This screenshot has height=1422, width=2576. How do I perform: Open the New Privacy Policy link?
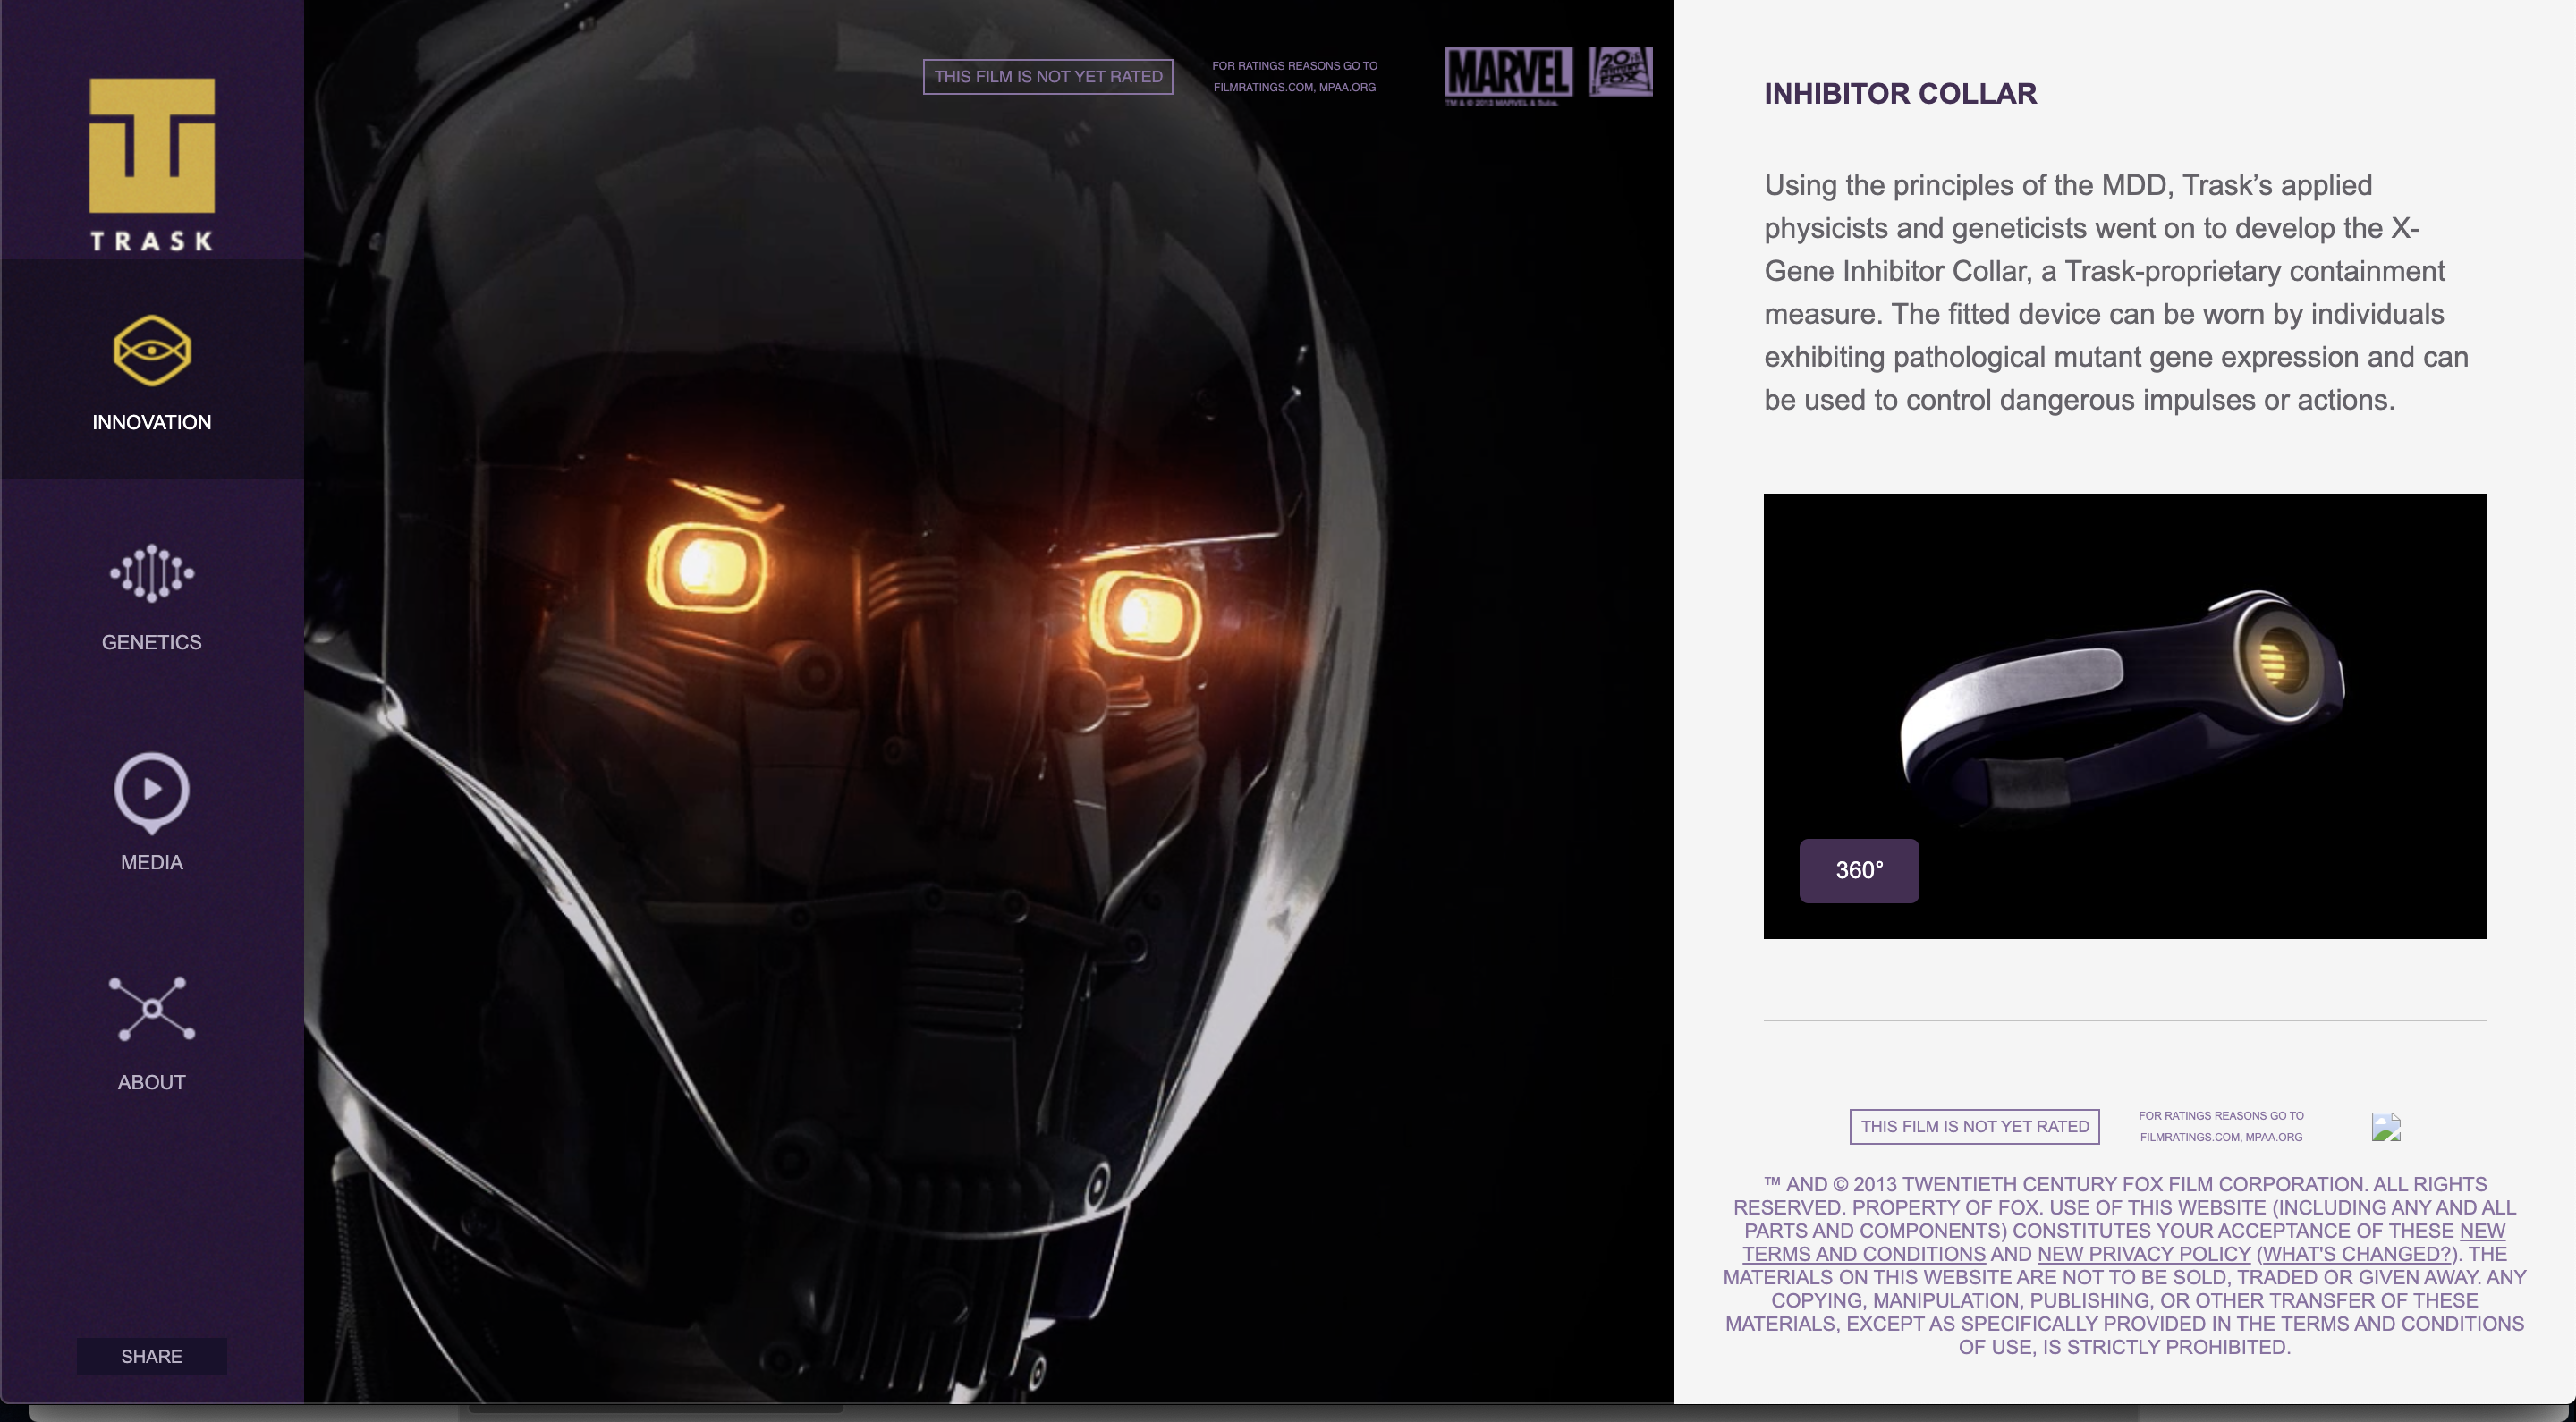pyautogui.click(x=2143, y=1254)
